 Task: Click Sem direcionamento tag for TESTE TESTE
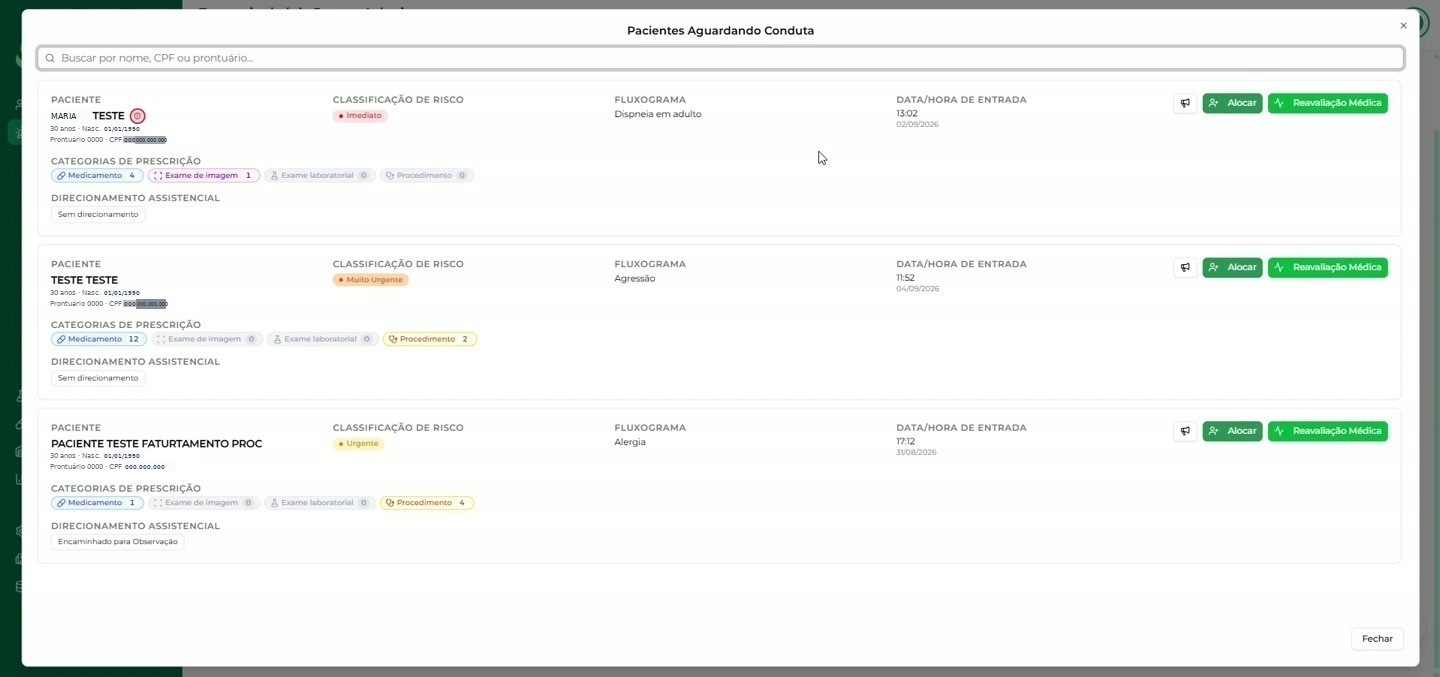coord(98,378)
